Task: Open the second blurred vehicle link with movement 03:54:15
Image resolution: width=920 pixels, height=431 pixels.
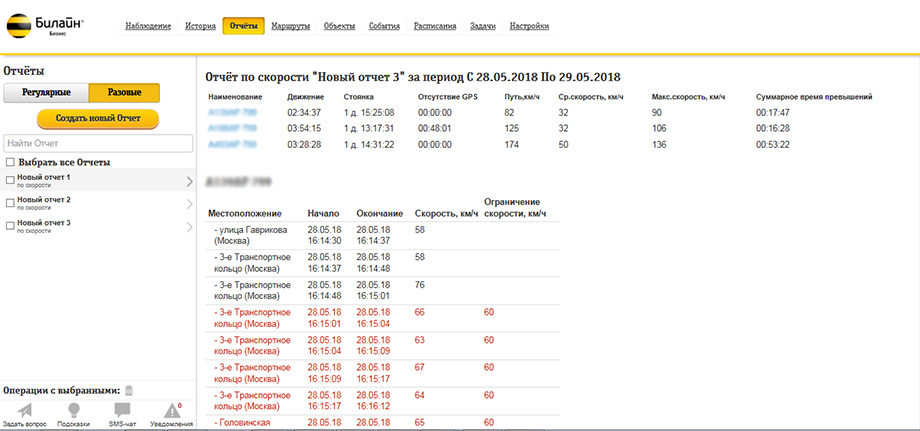Action: click(x=232, y=128)
